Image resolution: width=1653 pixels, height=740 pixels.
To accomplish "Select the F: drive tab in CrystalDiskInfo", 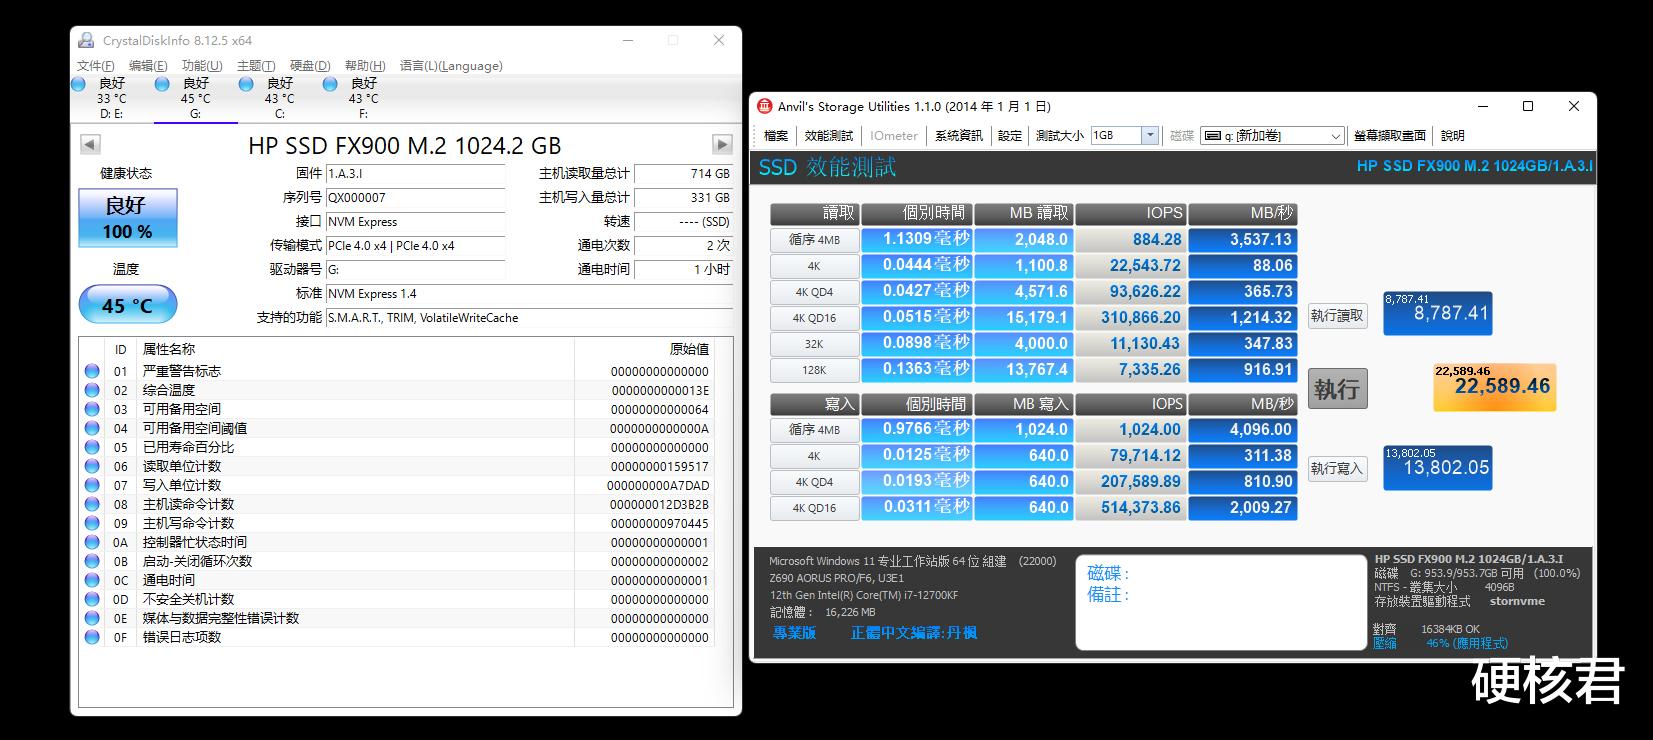I will (363, 98).
